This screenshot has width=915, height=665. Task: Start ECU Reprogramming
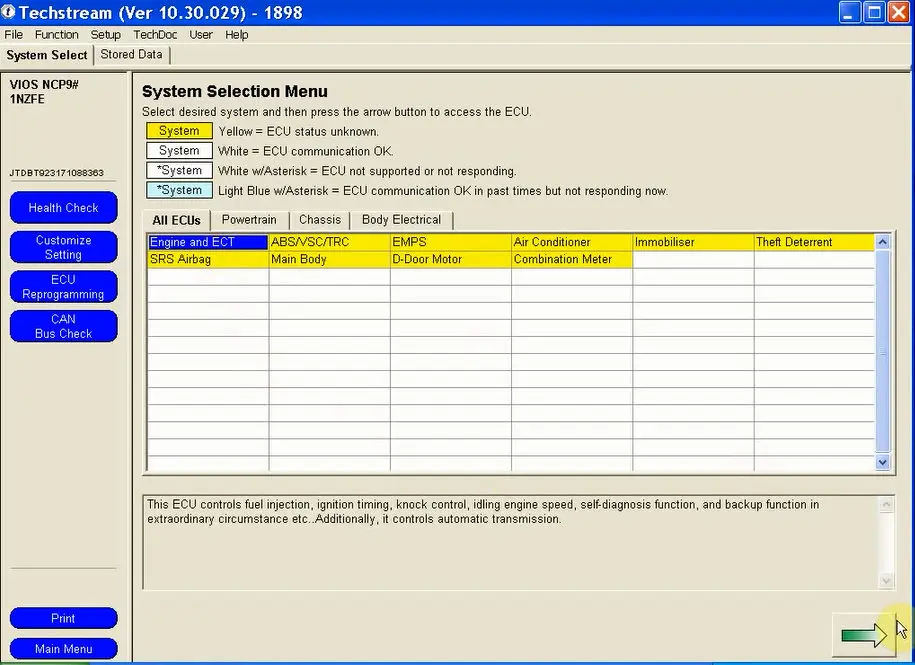63,288
